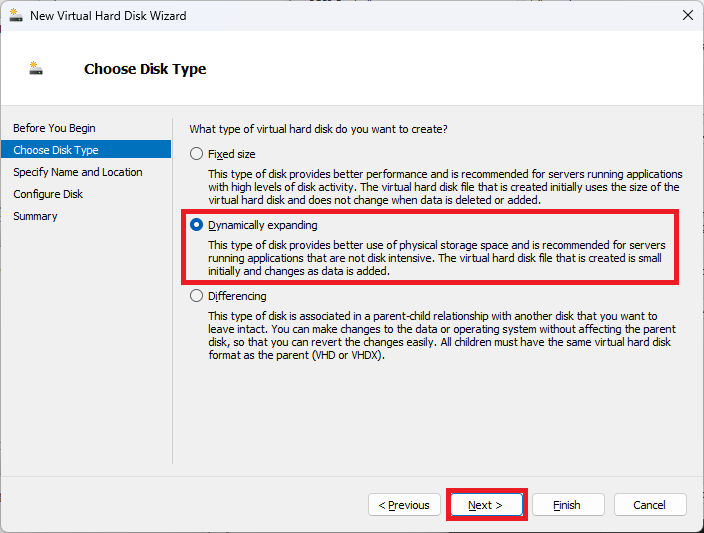
Task: Click the Choose Disk Type page heading
Action: (x=145, y=69)
